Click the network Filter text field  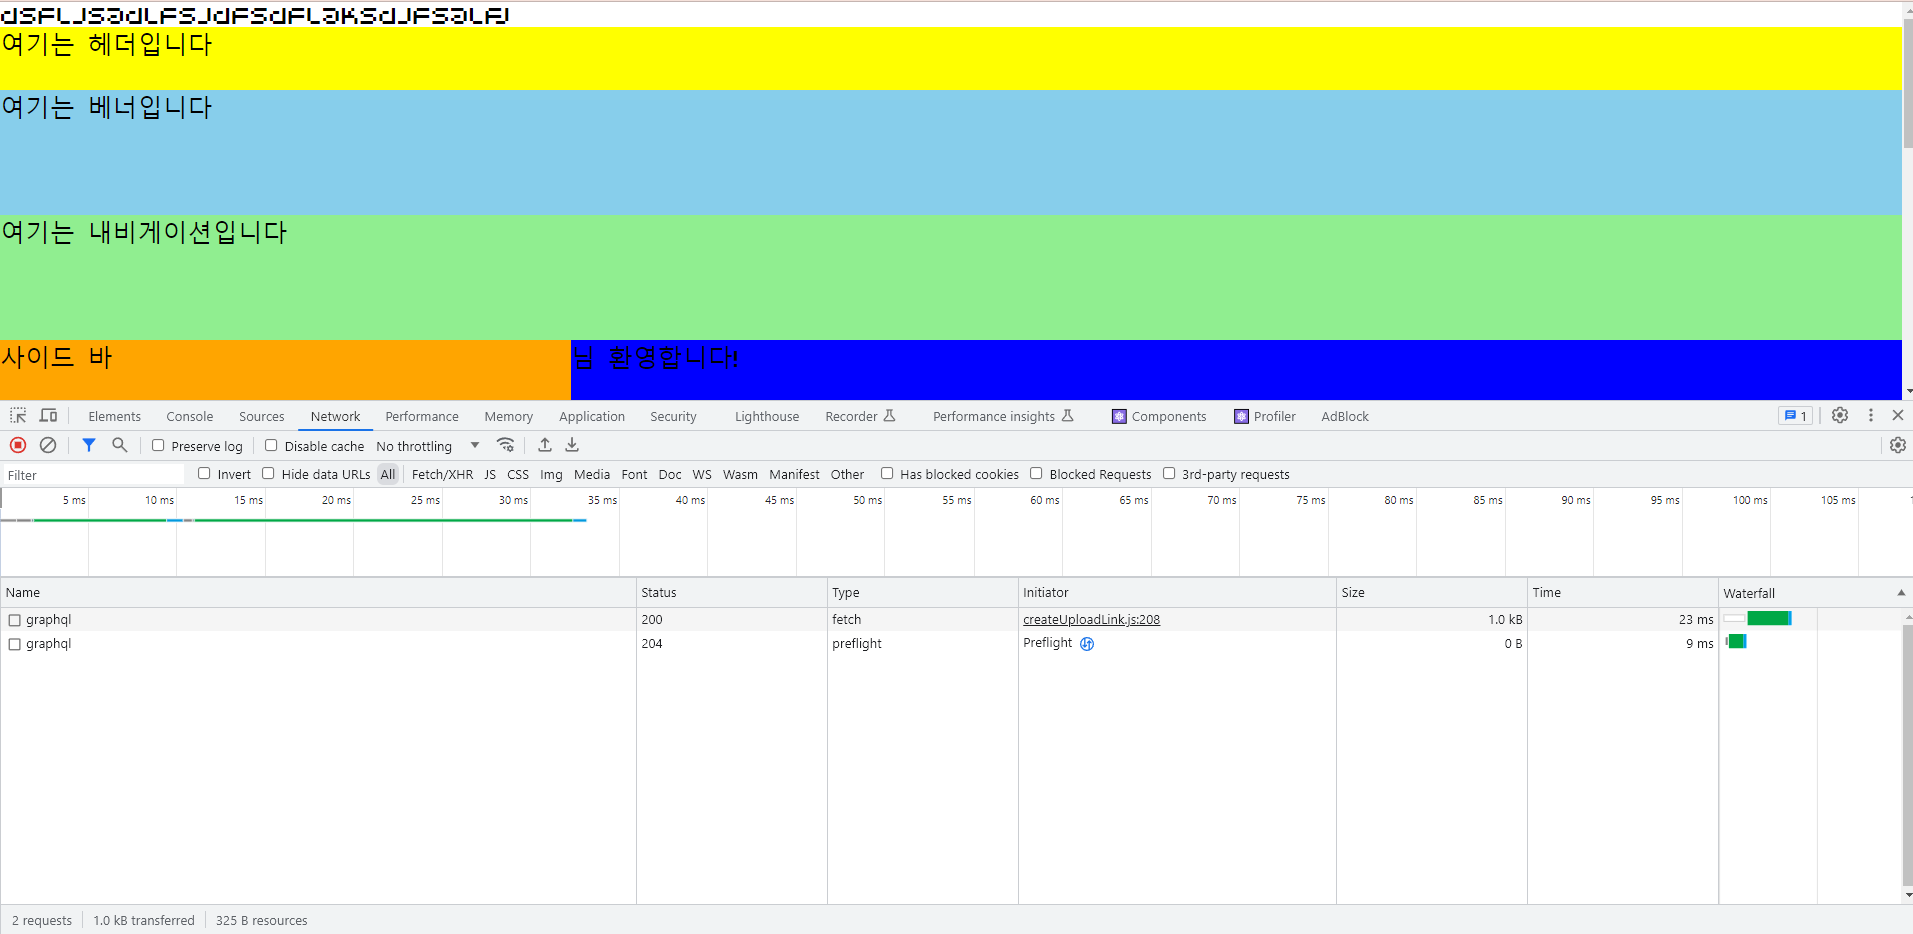pyautogui.click(x=93, y=475)
